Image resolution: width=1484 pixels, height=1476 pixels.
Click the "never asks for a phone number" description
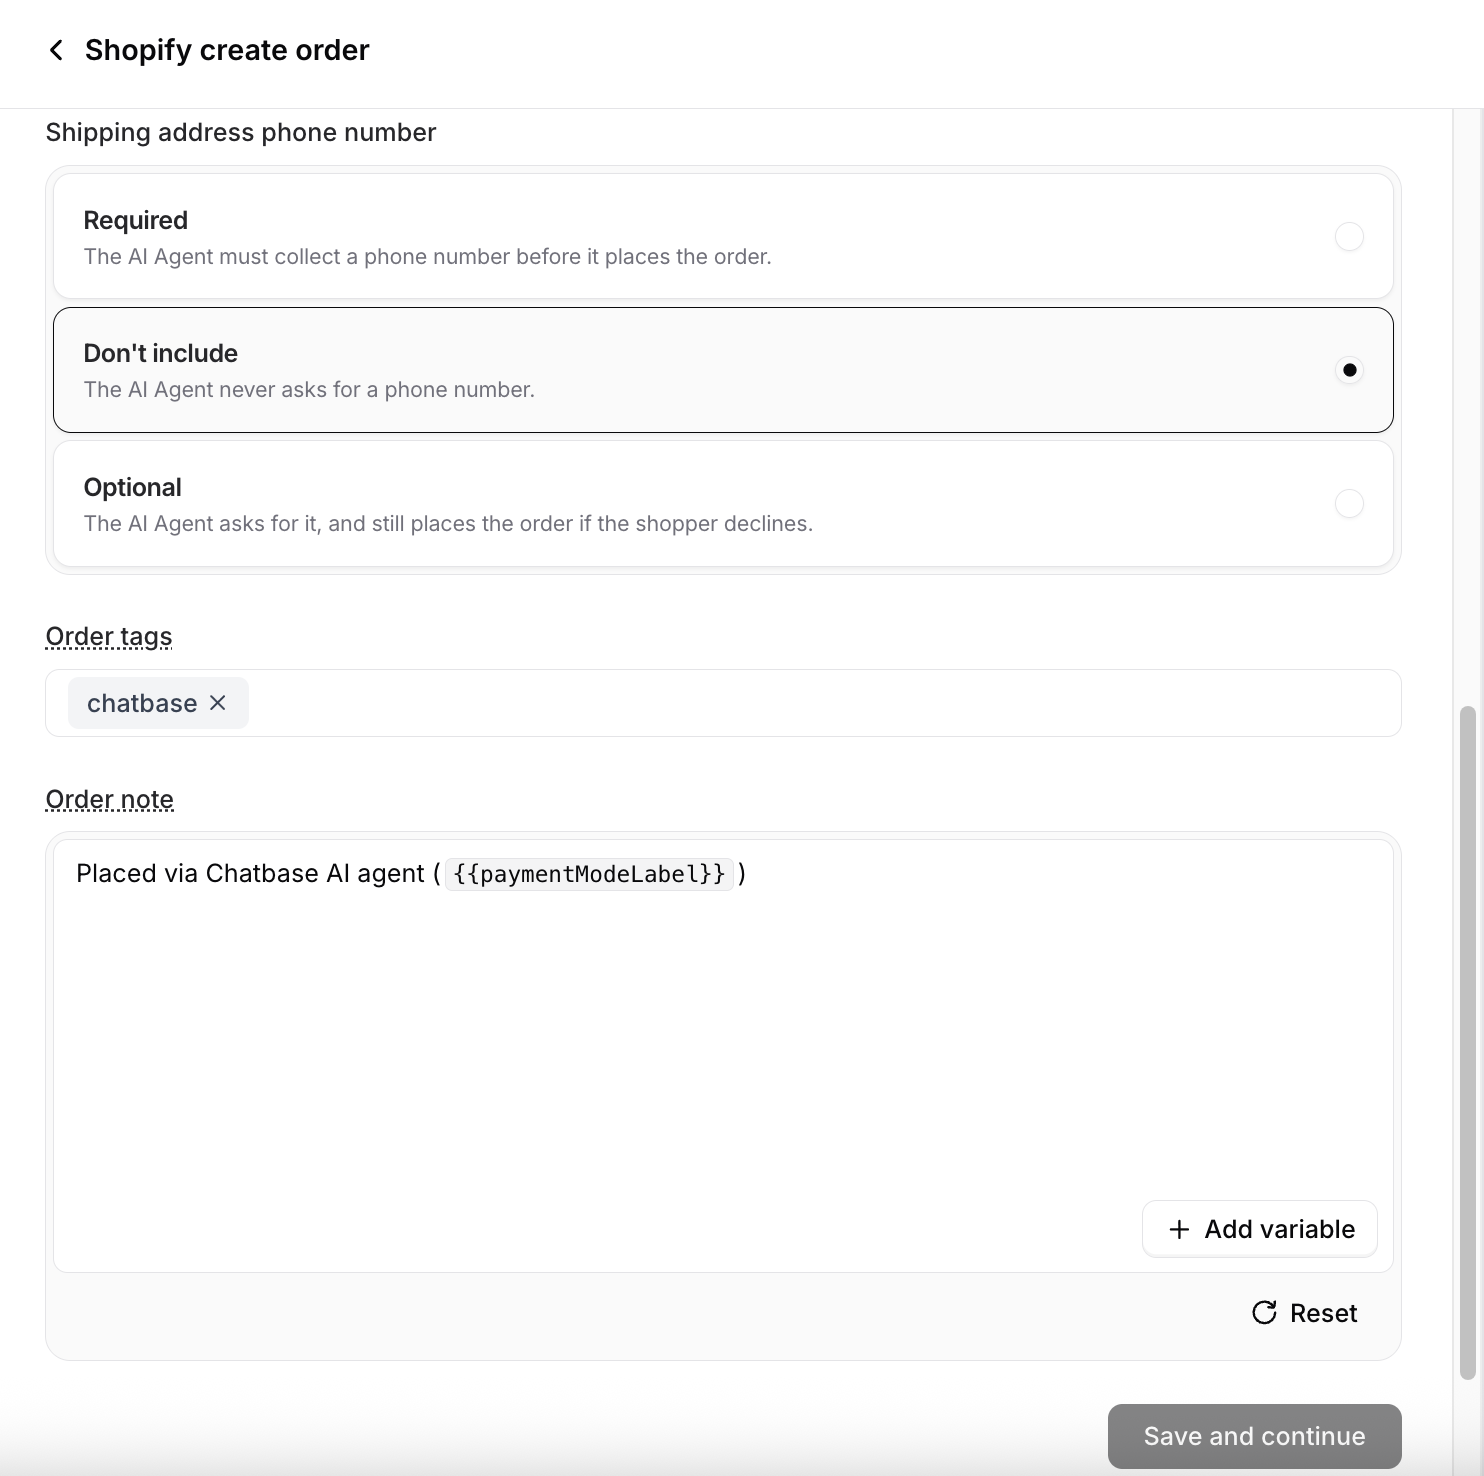pyautogui.click(x=309, y=389)
